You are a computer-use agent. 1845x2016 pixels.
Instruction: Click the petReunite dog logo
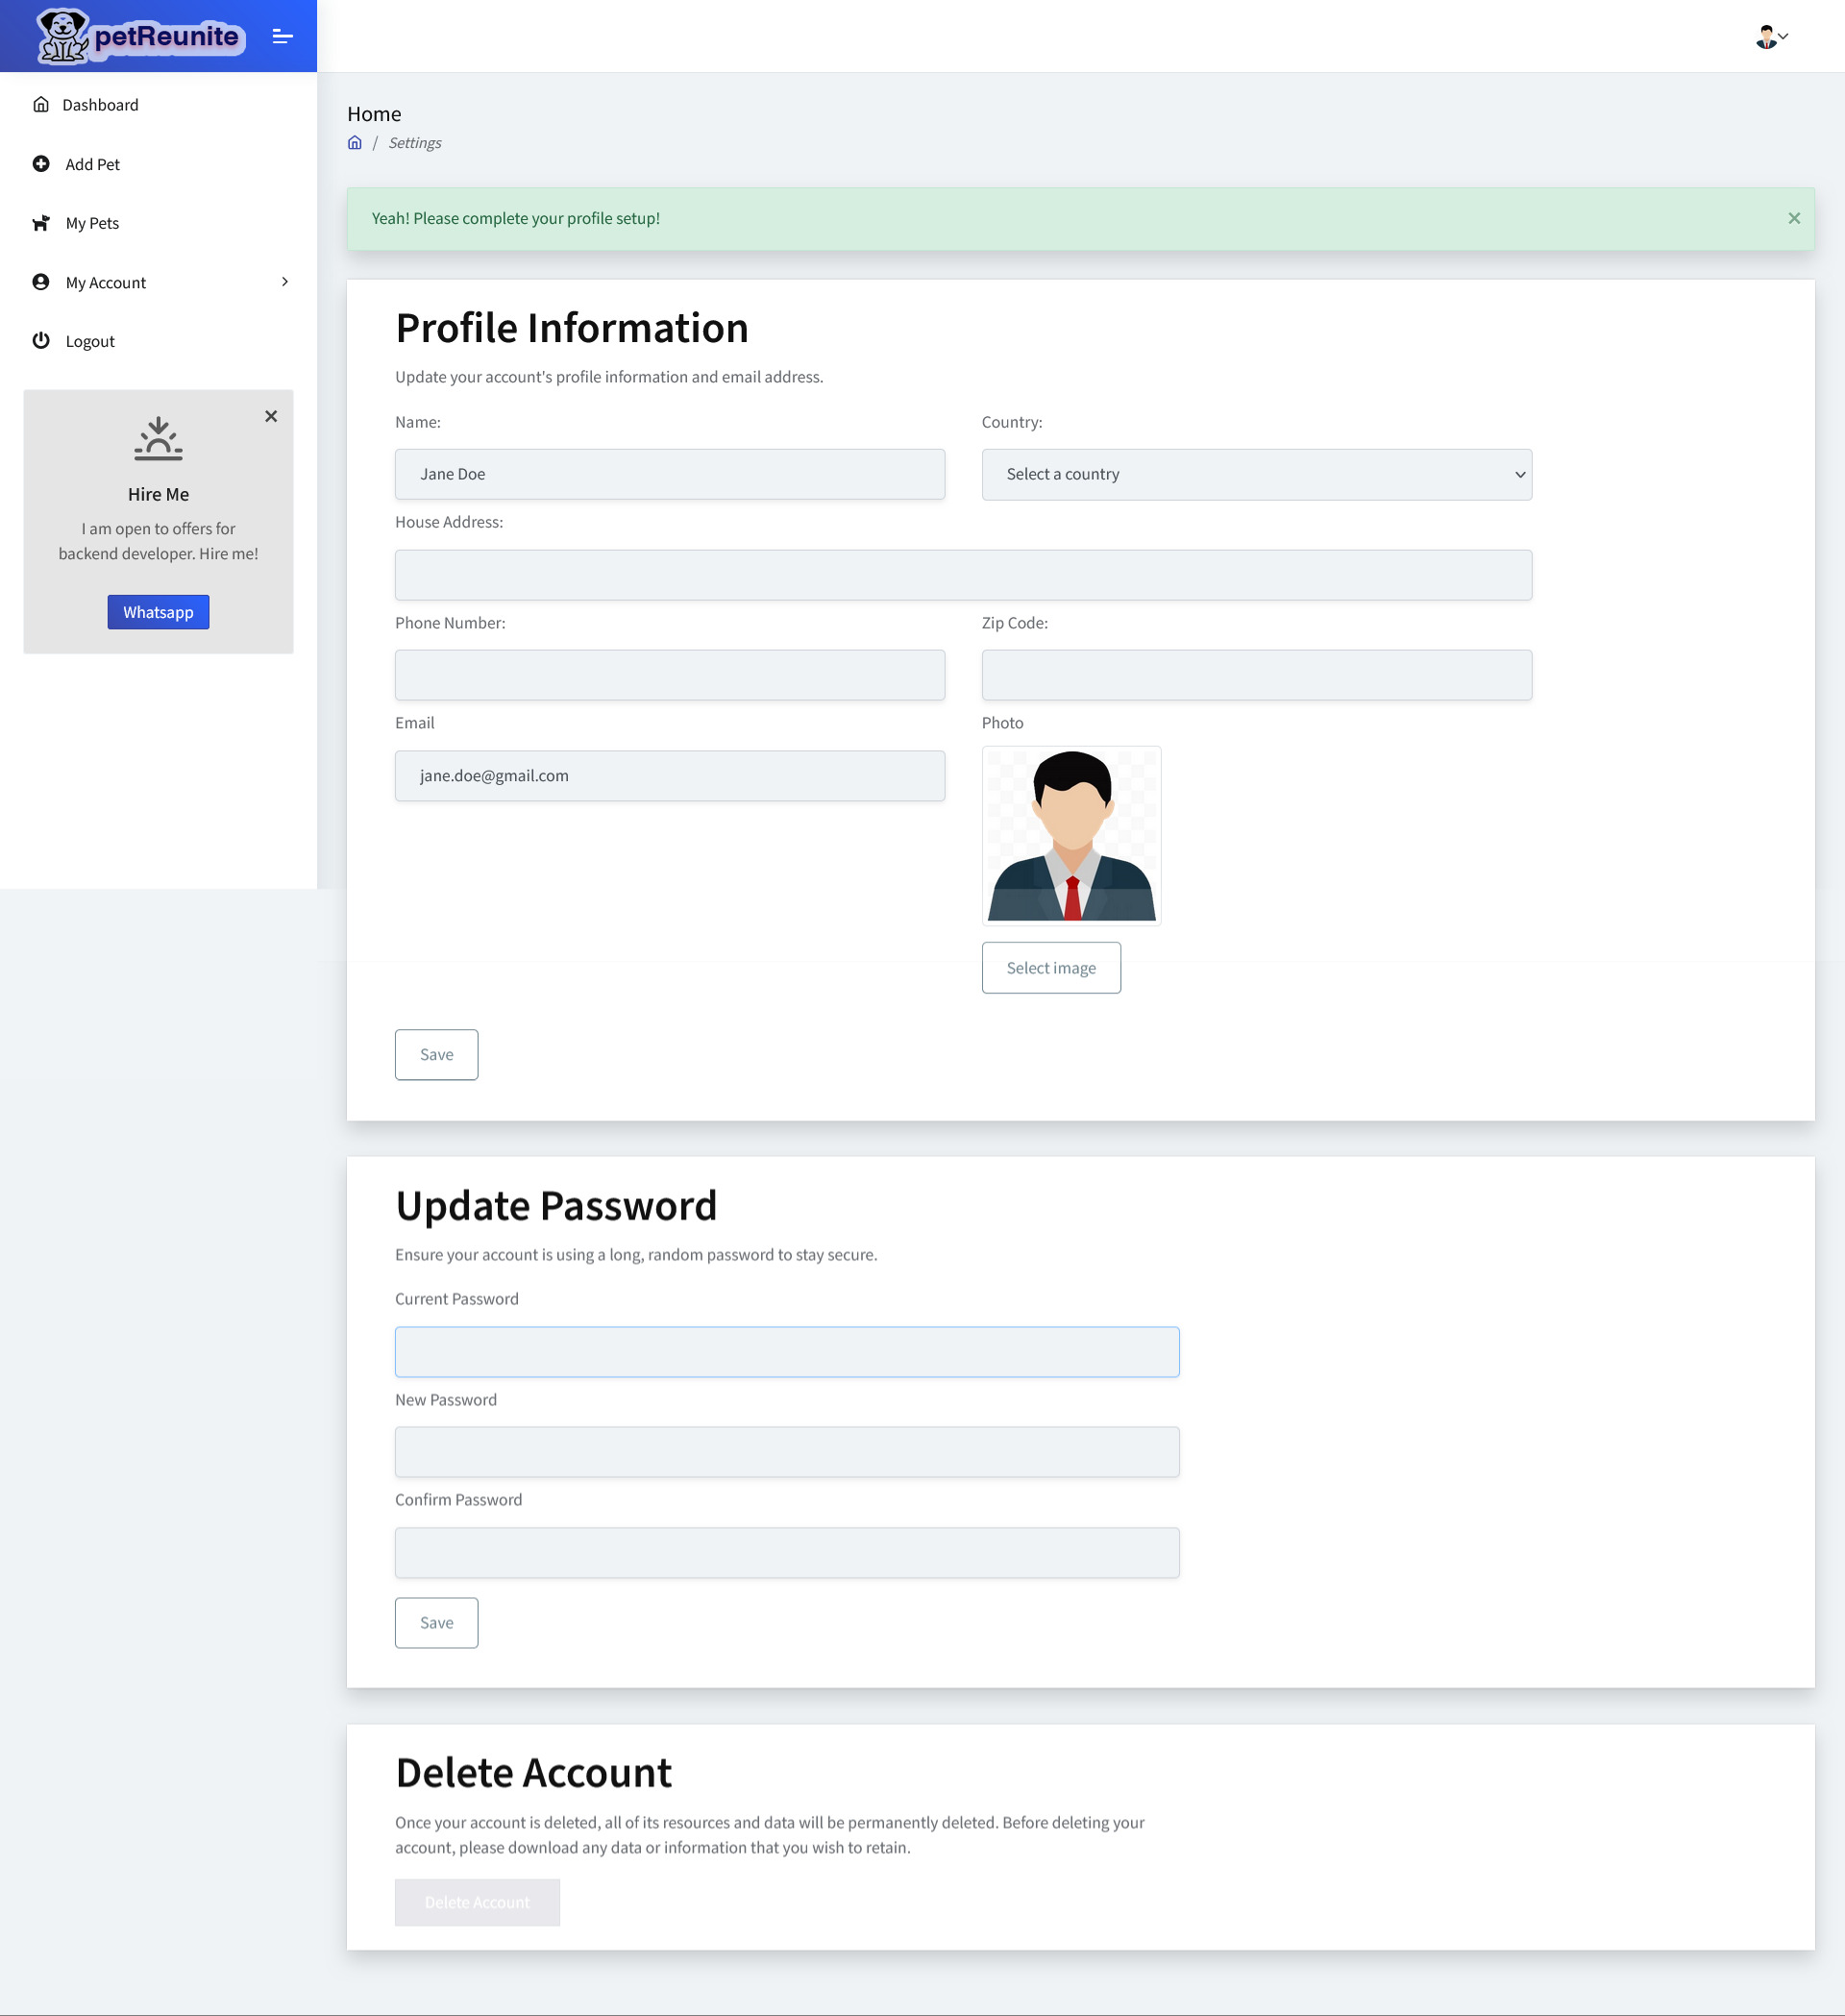(64, 36)
